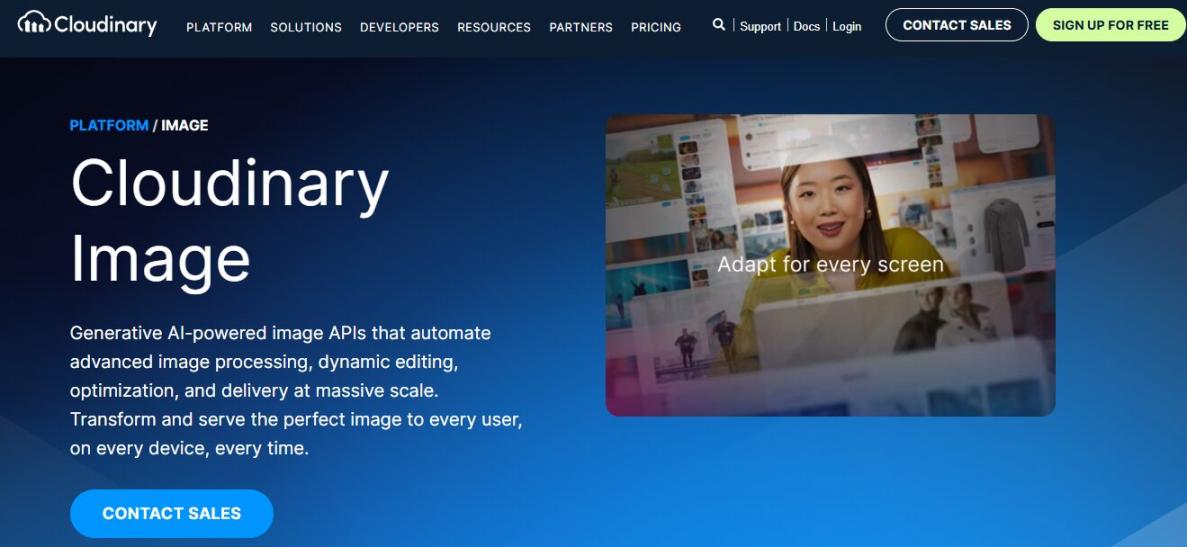Image resolution: width=1187 pixels, height=547 pixels.
Task: Open the RESOURCES menu
Action: coord(494,26)
